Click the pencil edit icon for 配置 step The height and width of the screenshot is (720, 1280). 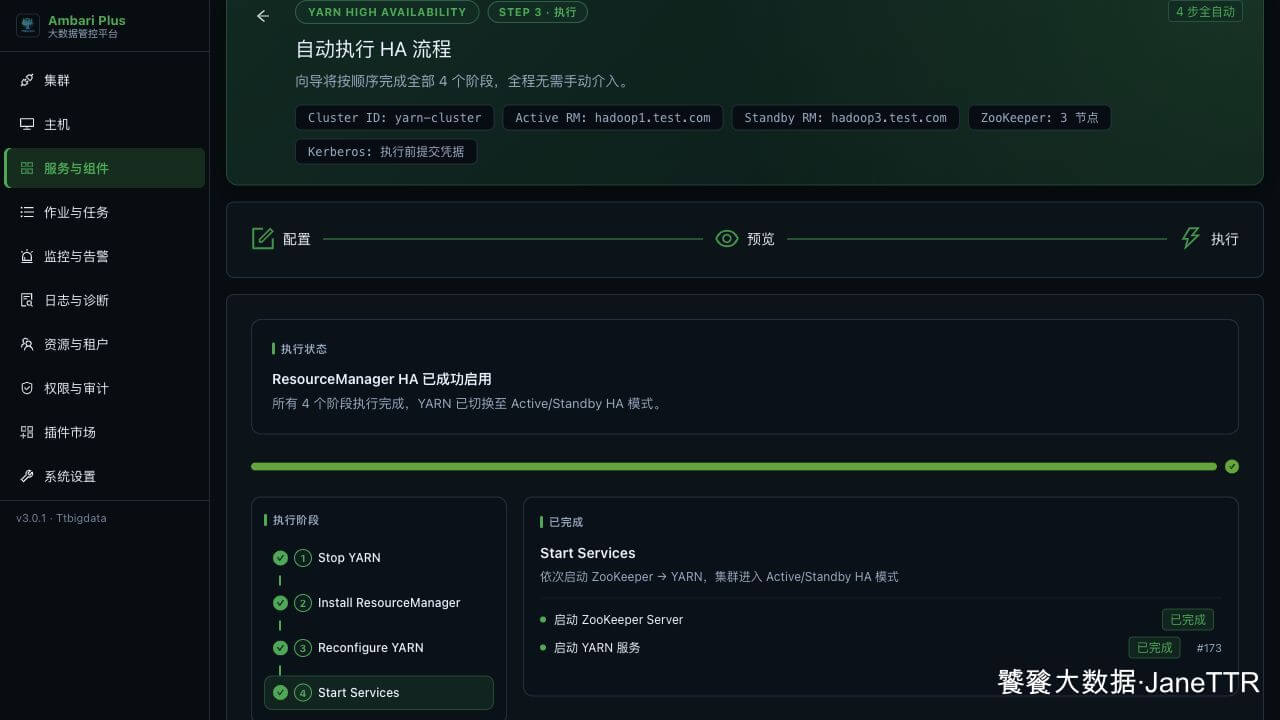click(x=263, y=238)
